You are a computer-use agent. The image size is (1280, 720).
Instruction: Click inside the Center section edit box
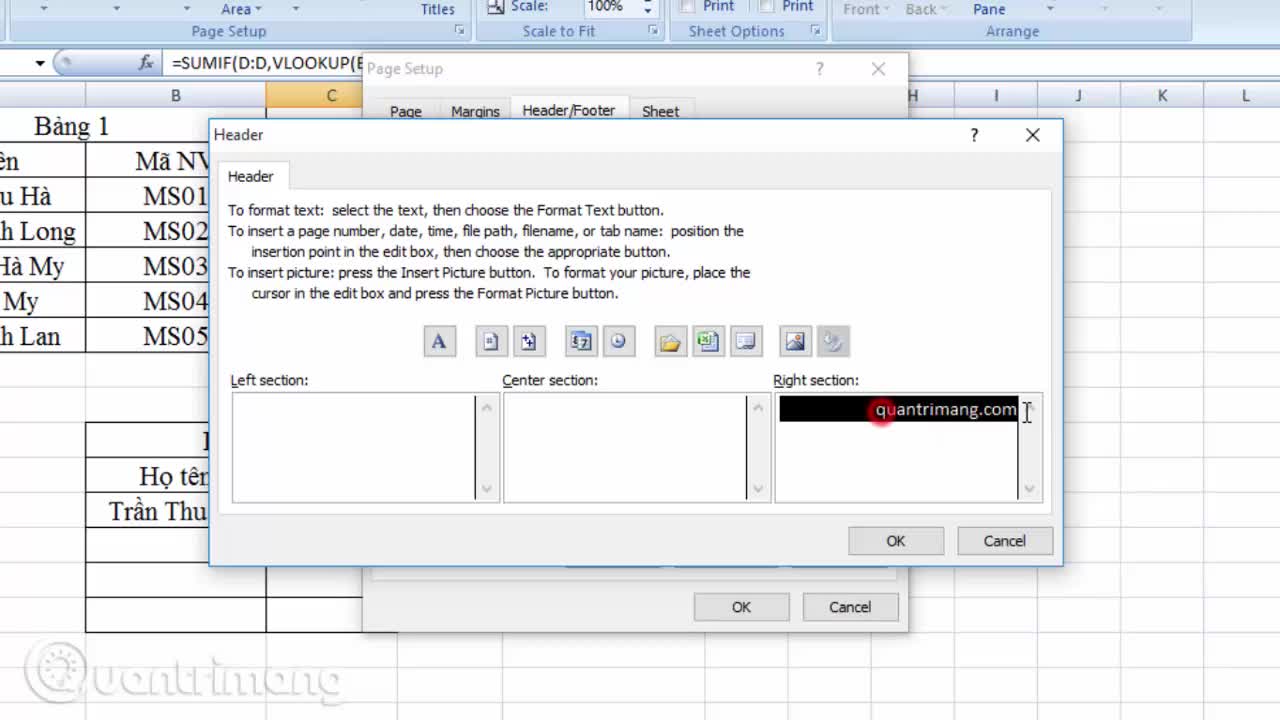(x=625, y=447)
